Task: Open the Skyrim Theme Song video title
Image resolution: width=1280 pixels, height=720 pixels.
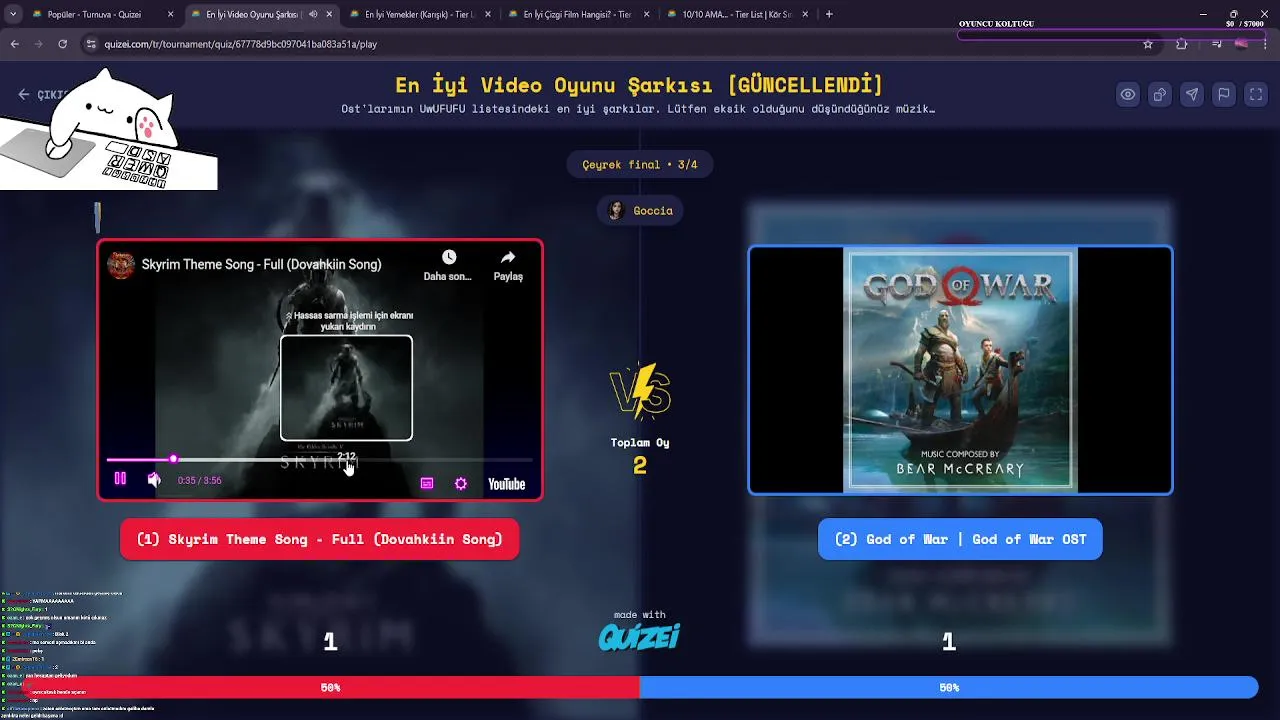Action: pyautogui.click(x=261, y=265)
